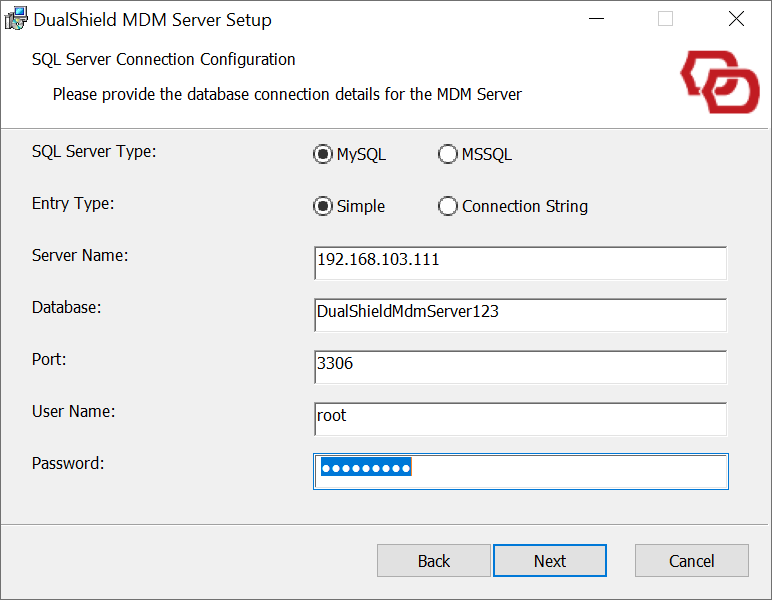
Task: Cancel the installation
Action: (691, 561)
